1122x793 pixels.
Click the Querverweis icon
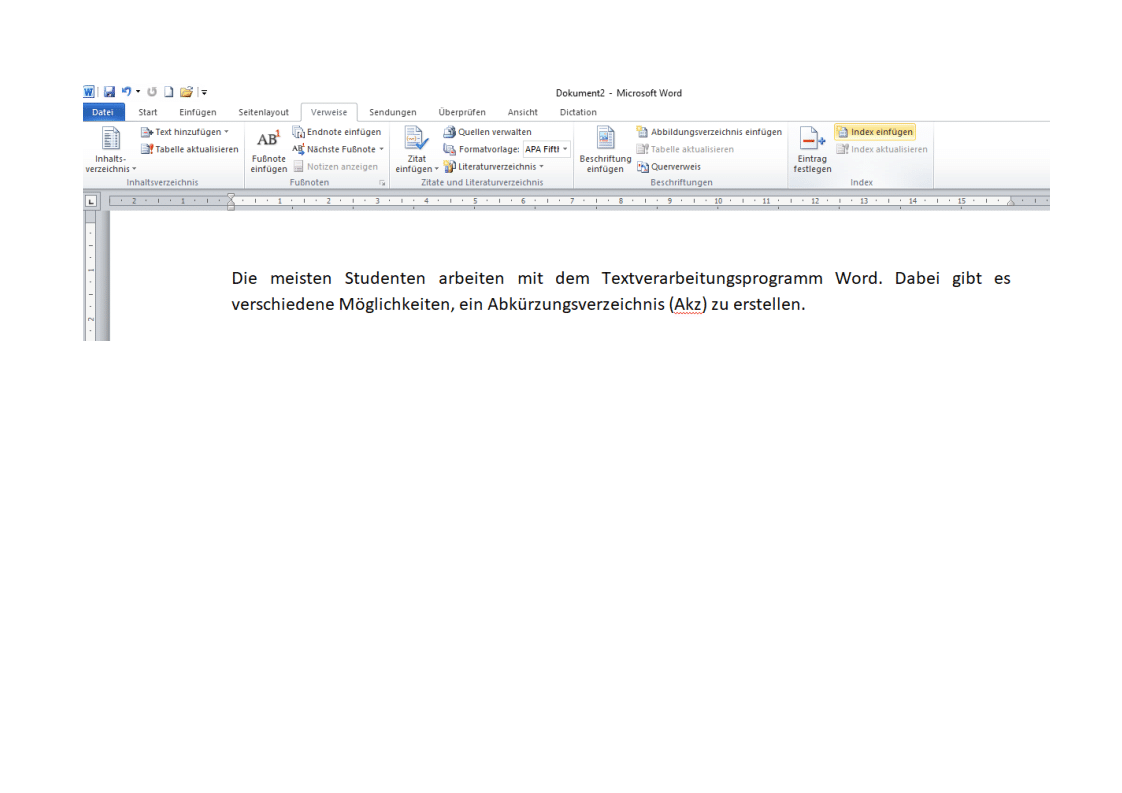643,167
